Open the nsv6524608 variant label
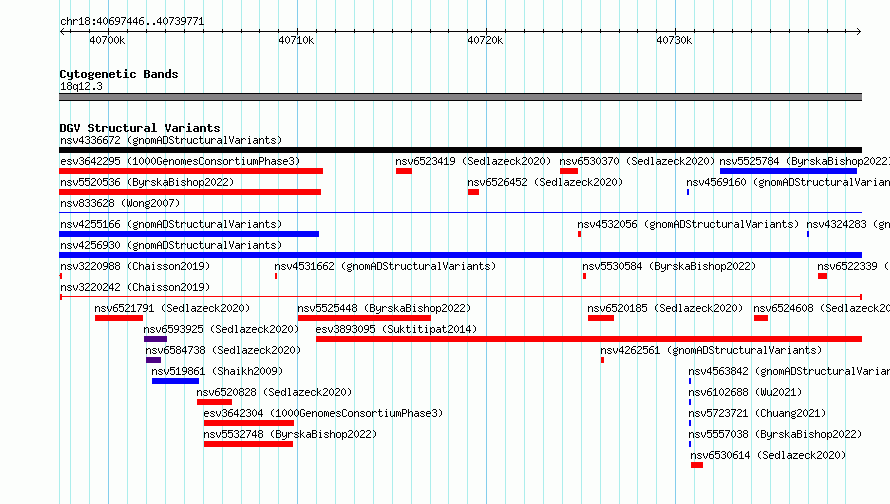Viewport: 890px width, 504px height. coord(821,308)
